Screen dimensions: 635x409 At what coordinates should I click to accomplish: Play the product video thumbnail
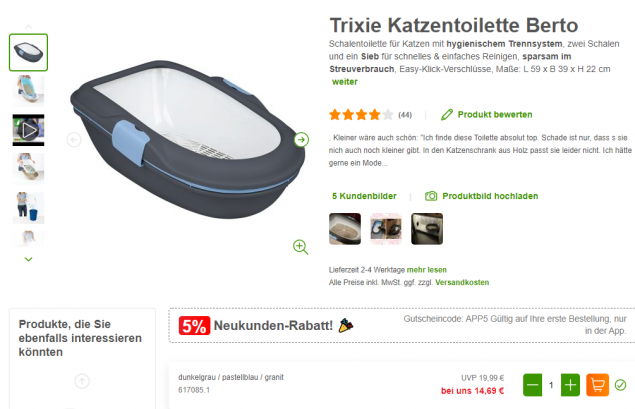28,130
